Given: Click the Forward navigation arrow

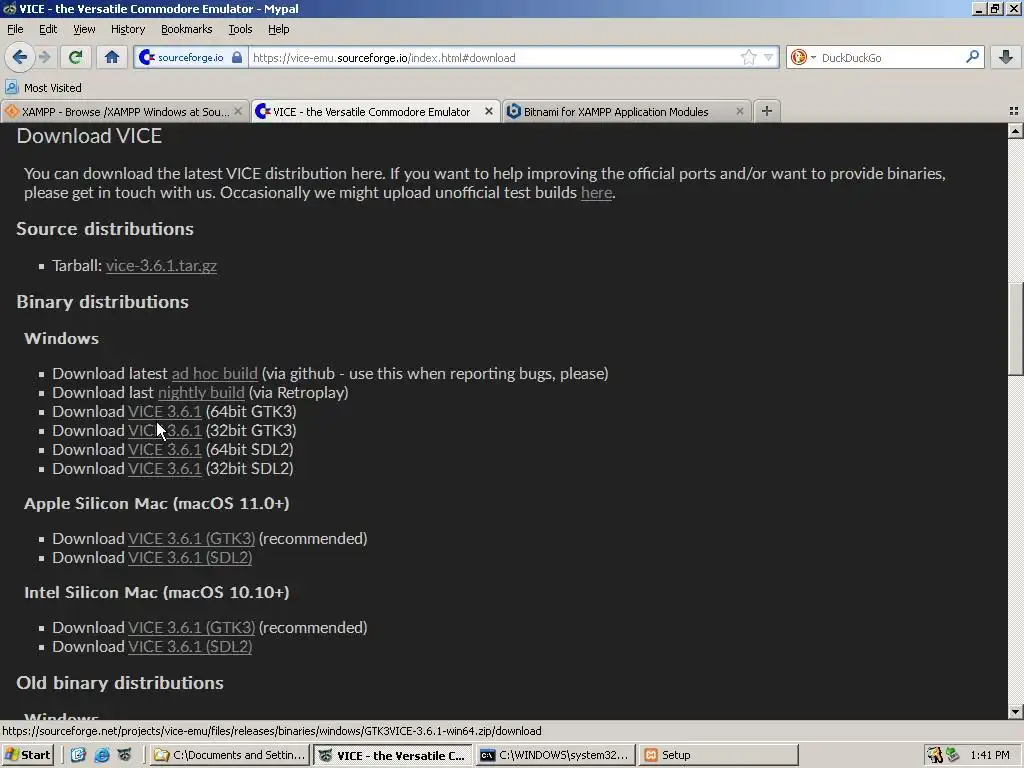Looking at the screenshot, I should click(44, 57).
